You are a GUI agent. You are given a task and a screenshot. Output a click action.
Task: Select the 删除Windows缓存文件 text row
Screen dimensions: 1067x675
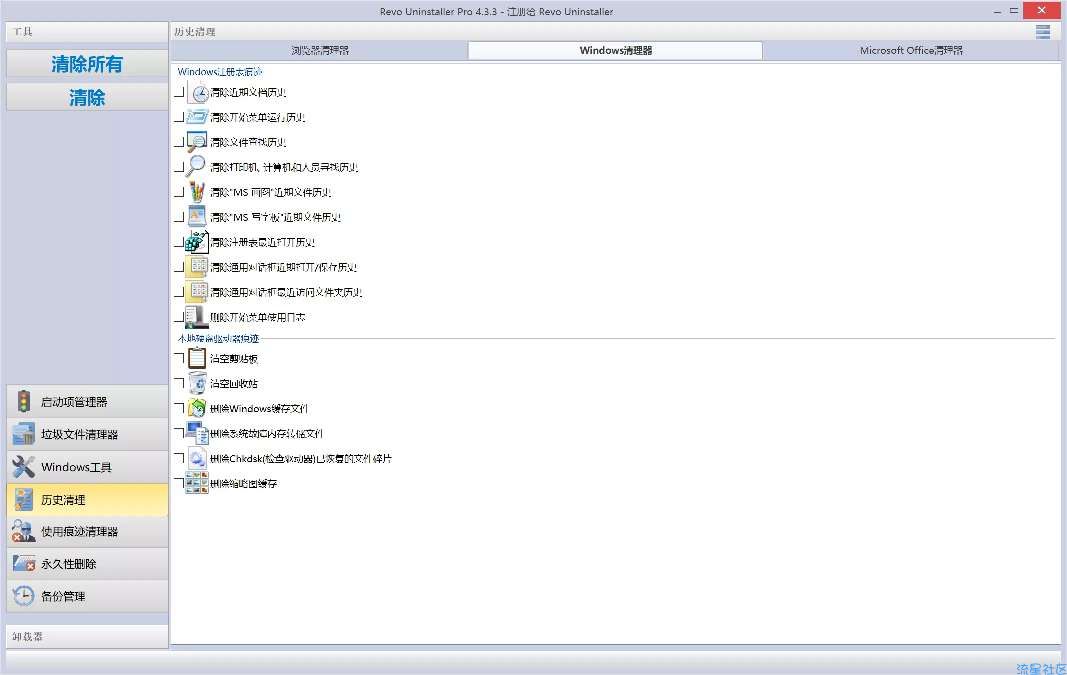[x=259, y=409]
